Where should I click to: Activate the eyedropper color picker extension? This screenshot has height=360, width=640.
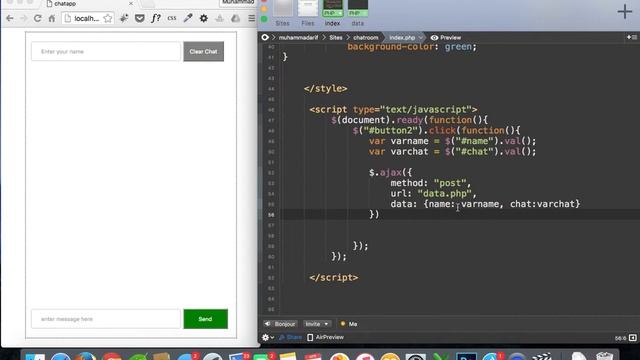[x=188, y=18]
